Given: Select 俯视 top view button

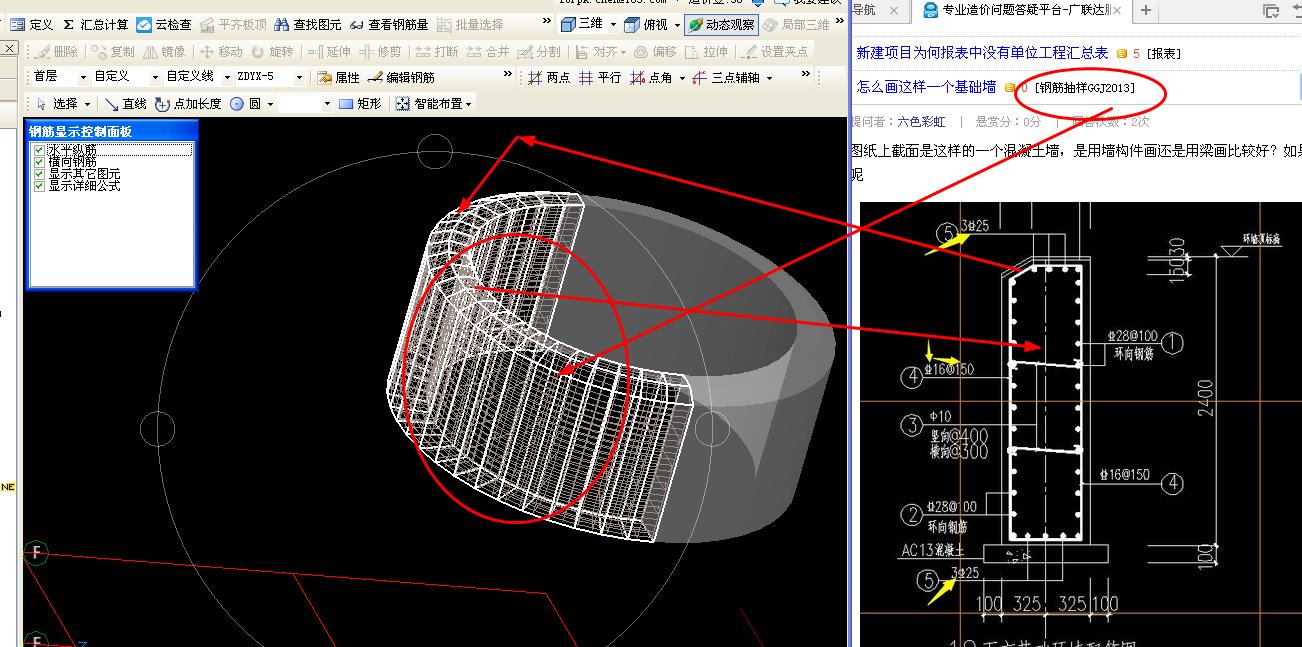Looking at the screenshot, I should pos(647,24).
